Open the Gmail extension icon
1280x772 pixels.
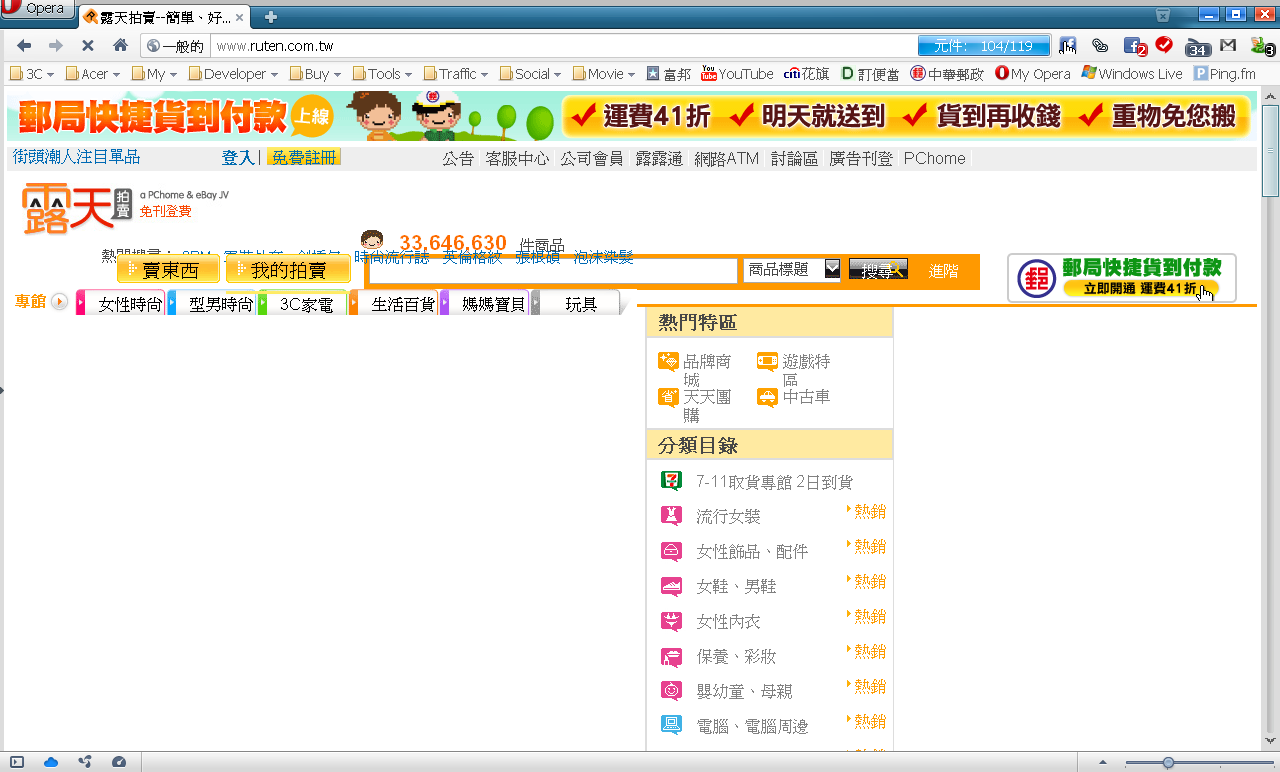click(x=1228, y=45)
